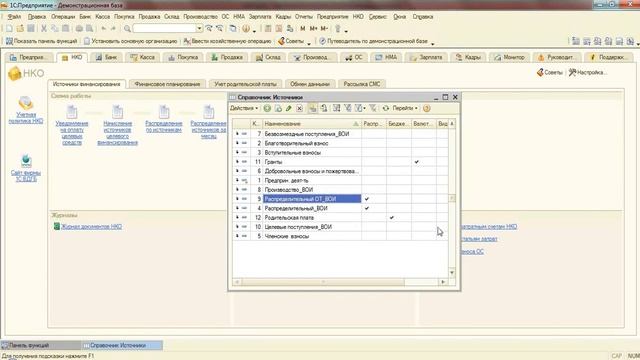The image size is (640, 360).
Task: Open the Отчеты menu
Action: (303, 17)
